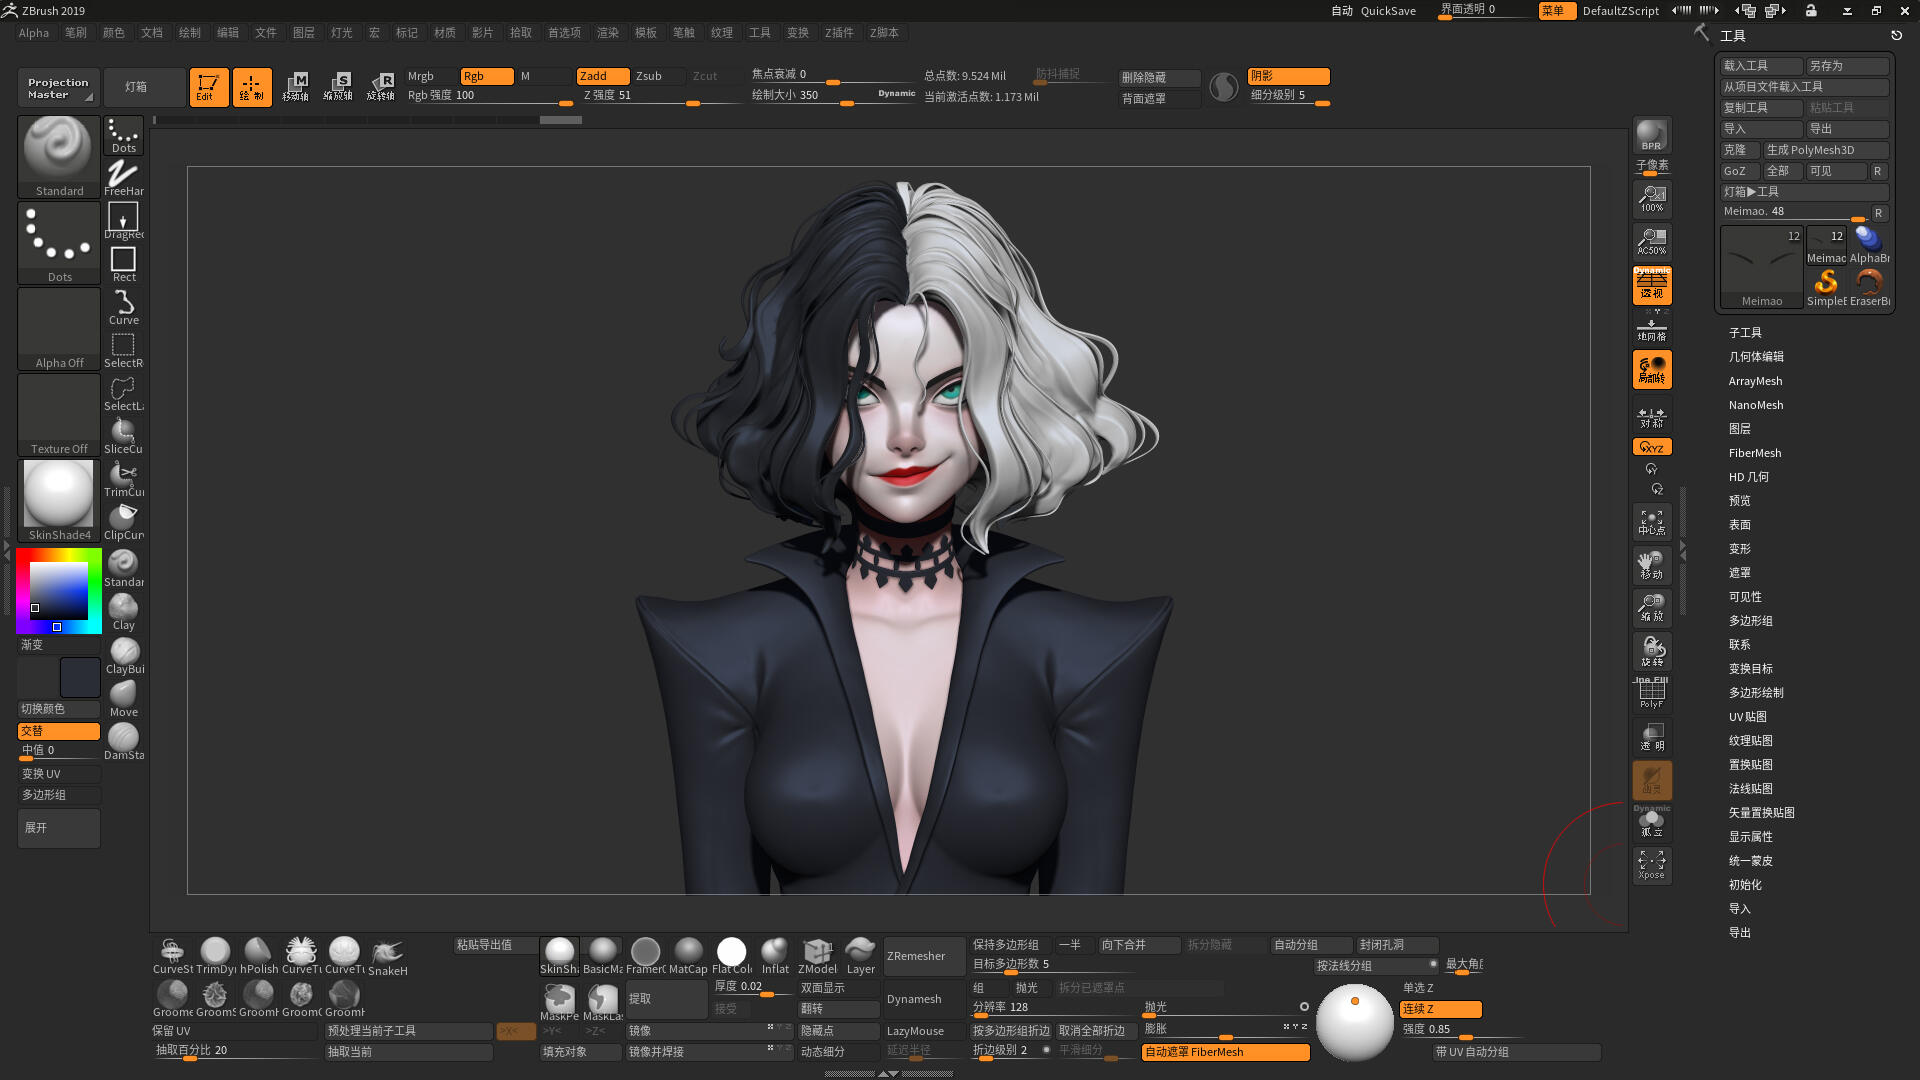1920x1080 pixels.
Task: Expand the 子工具 subtool palette
Action: tap(1745, 333)
